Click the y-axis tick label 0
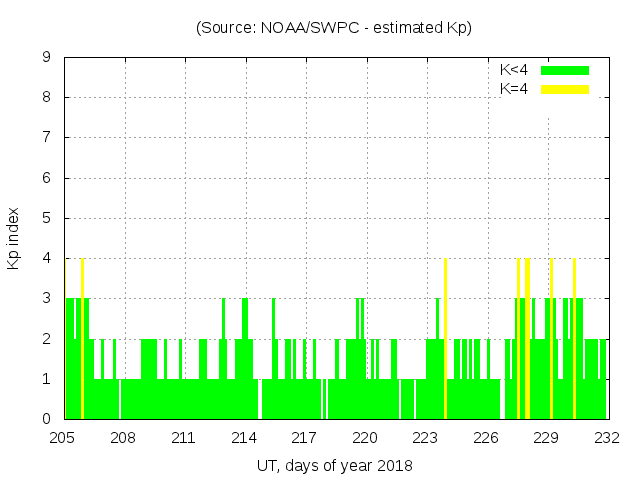 coord(47,420)
